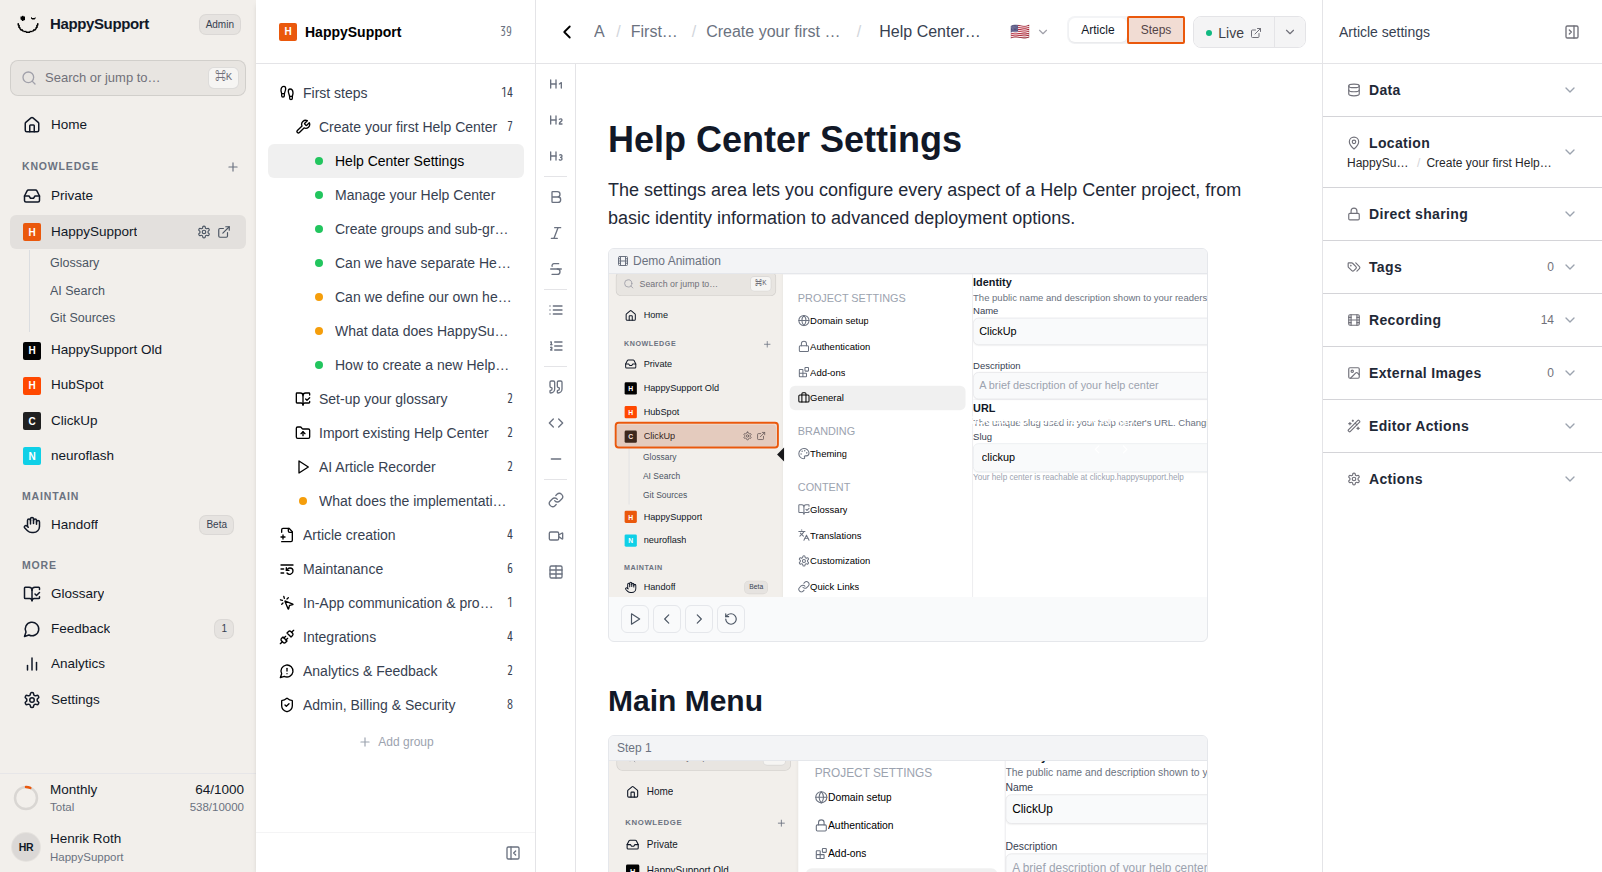Insert a numbered list
The image size is (1602, 872).
pos(556,346)
